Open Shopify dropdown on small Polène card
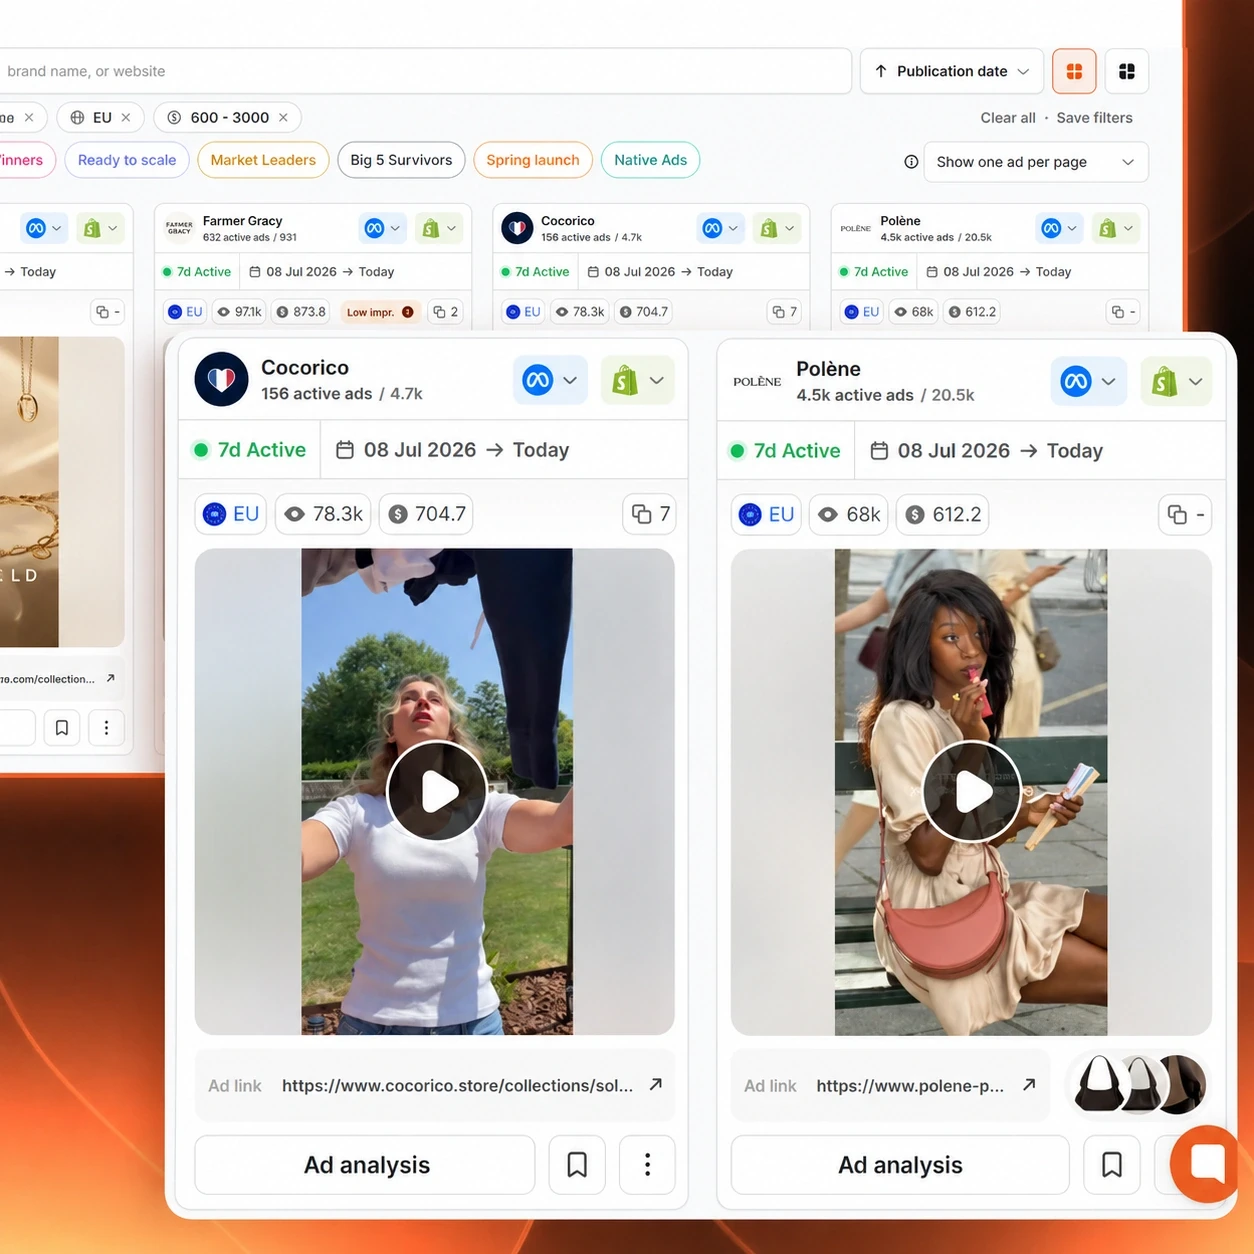Viewport: 1254px width, 1254px height. [1116, 228]
